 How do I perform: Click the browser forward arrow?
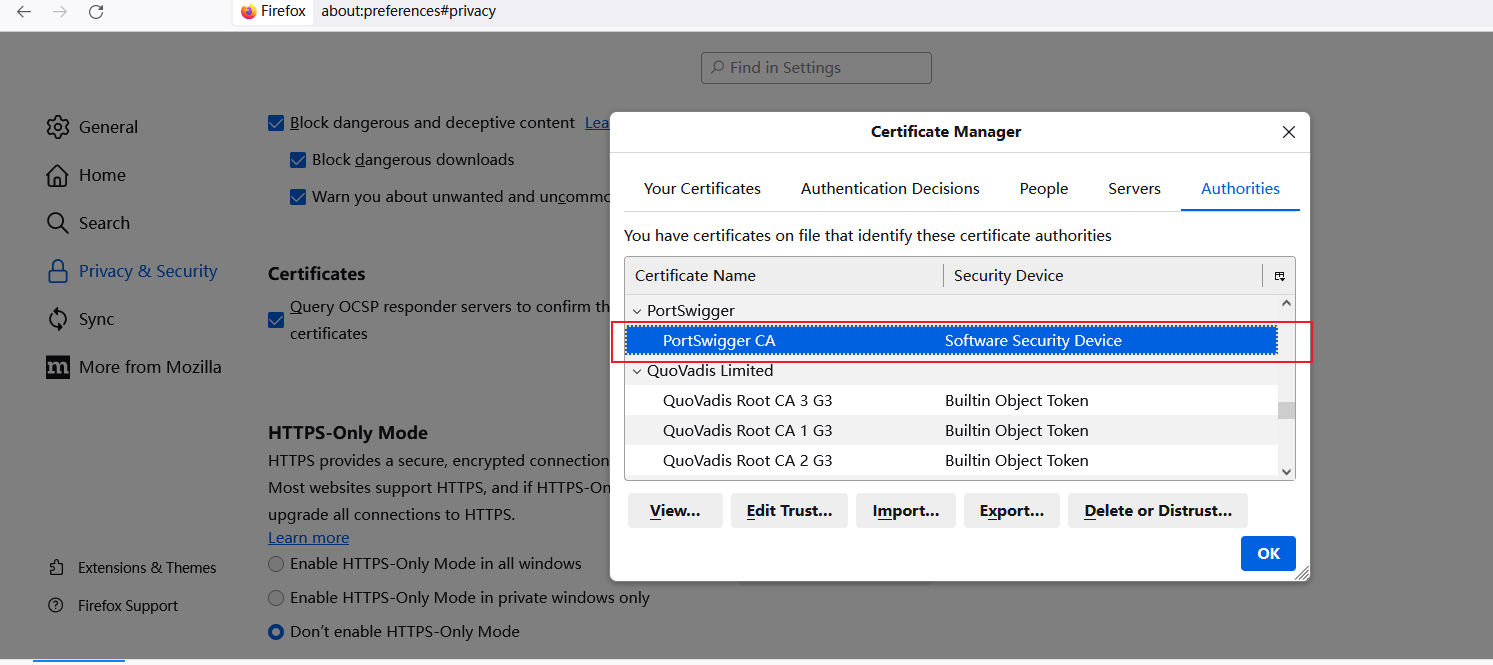[x=60, y=12]
